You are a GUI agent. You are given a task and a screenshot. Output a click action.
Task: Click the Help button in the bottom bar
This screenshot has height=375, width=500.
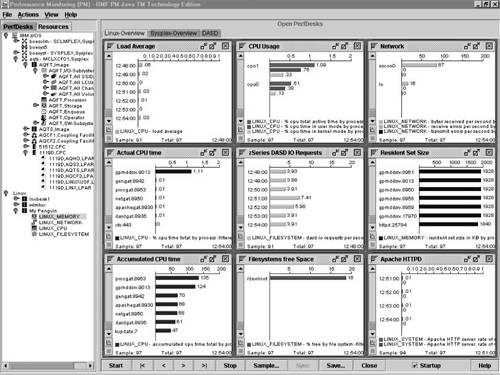point(484,366)
